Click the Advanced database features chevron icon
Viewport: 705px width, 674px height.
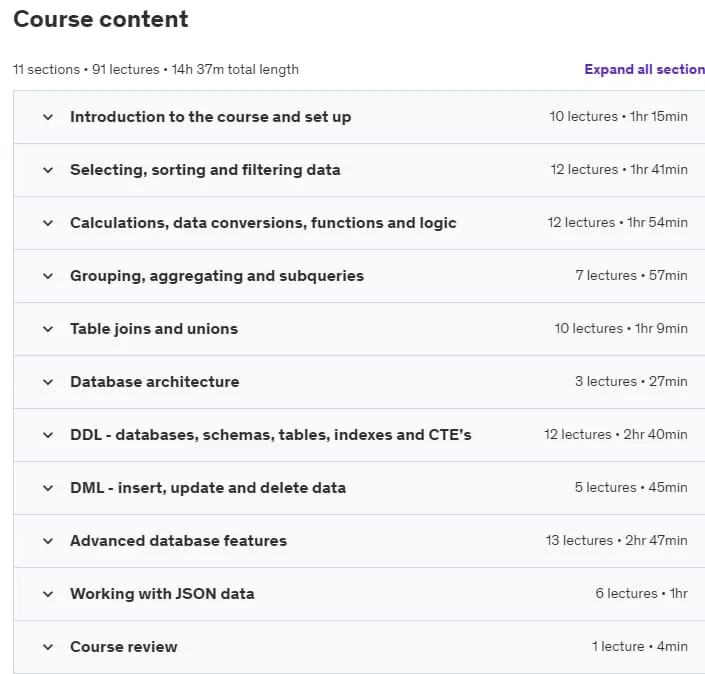click(48, 542)
